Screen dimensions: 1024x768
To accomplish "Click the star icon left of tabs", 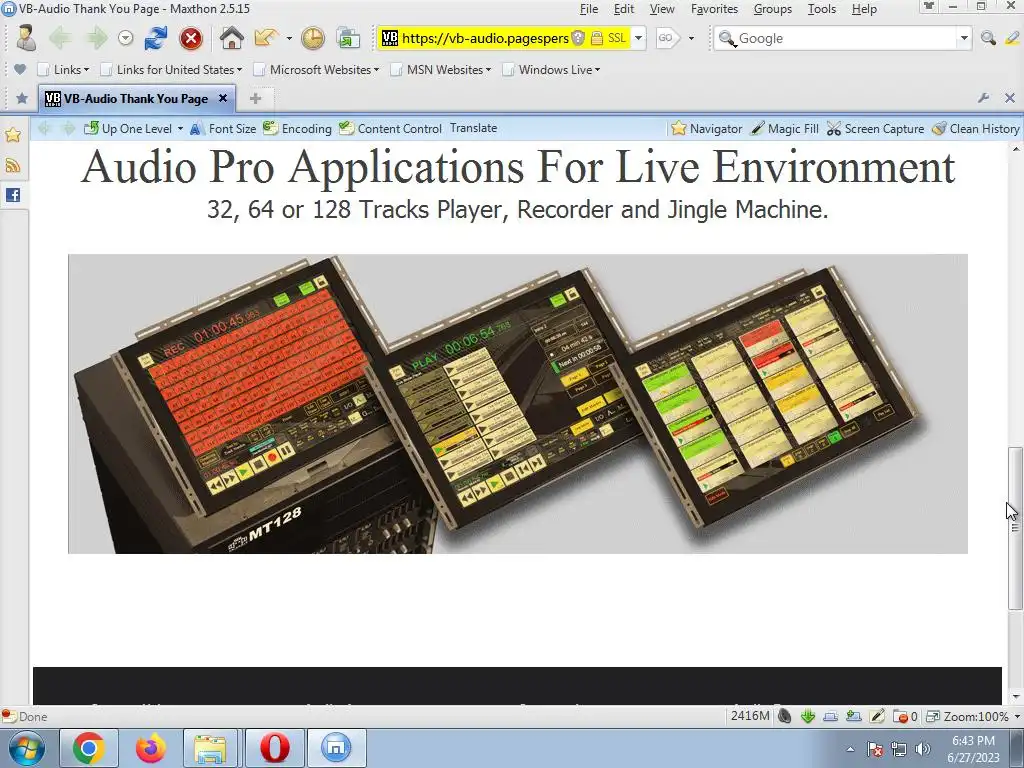I will [x=22, y=99].
